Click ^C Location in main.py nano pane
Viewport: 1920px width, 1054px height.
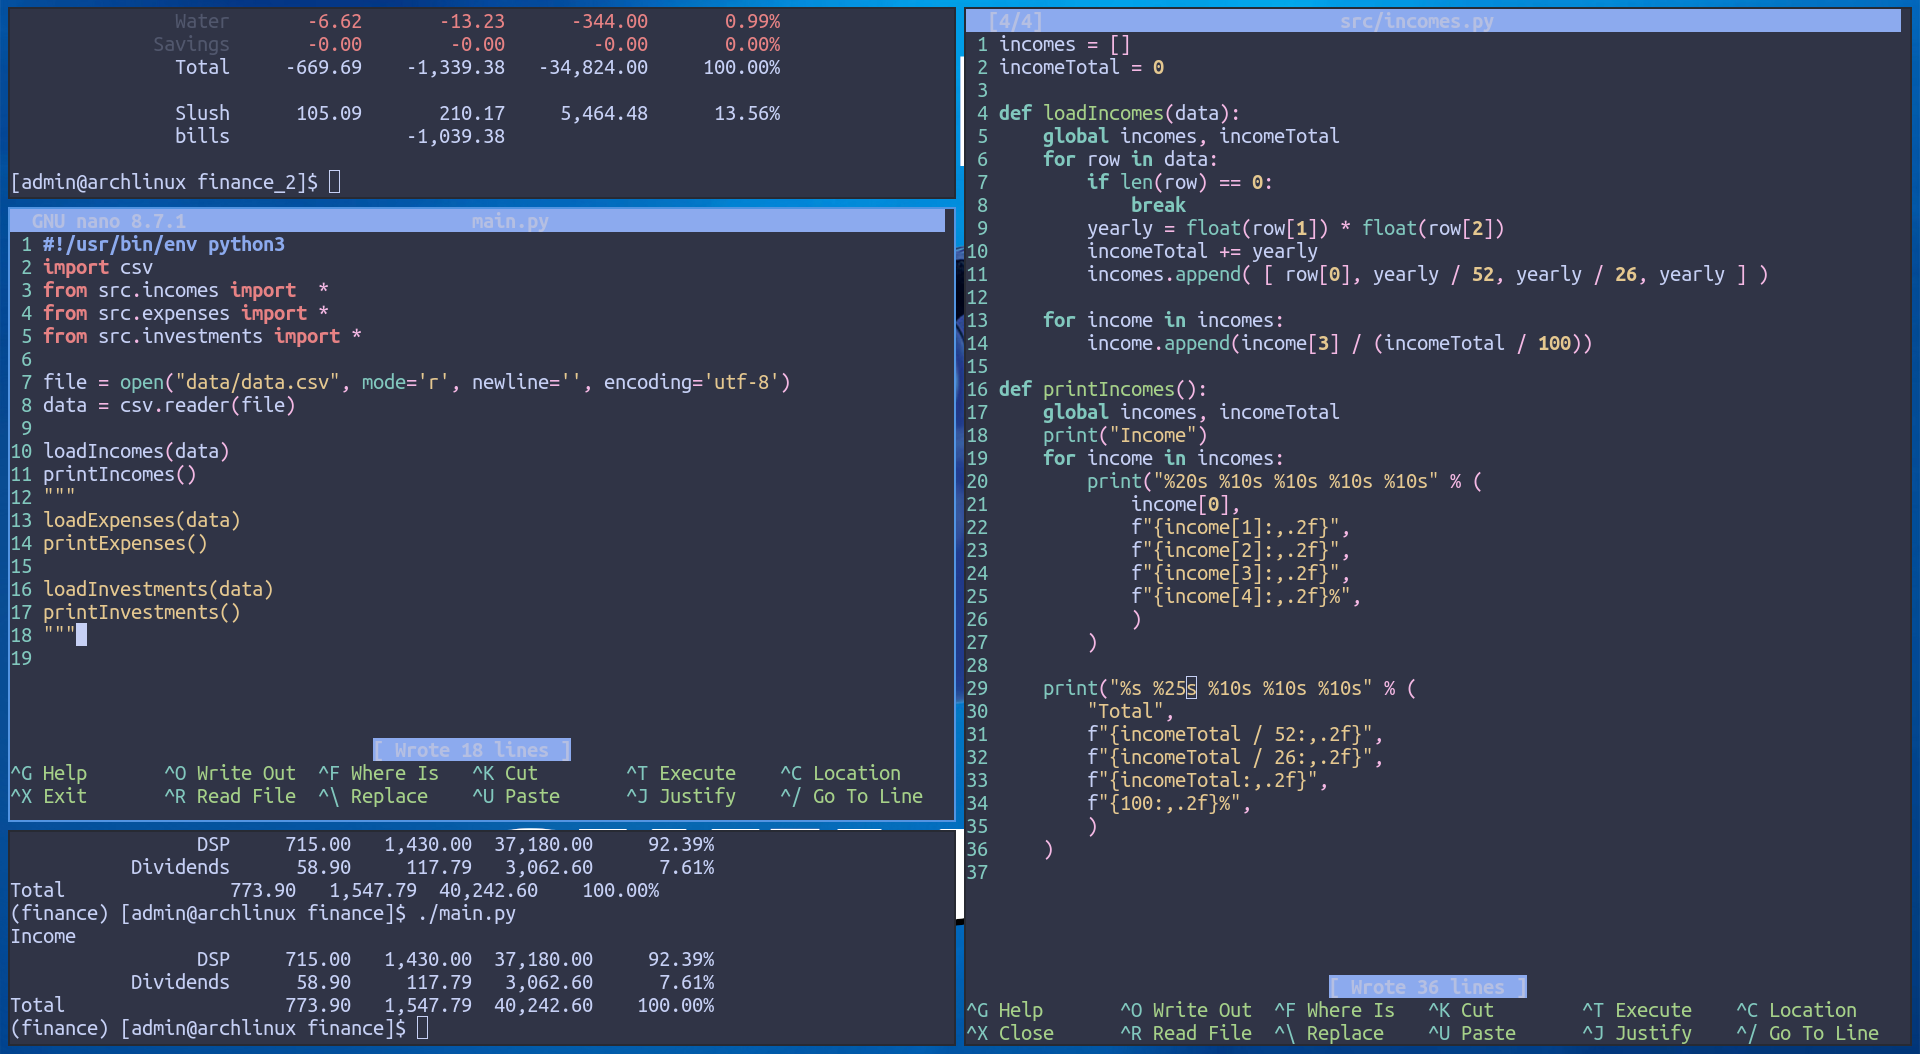point(841,773)
